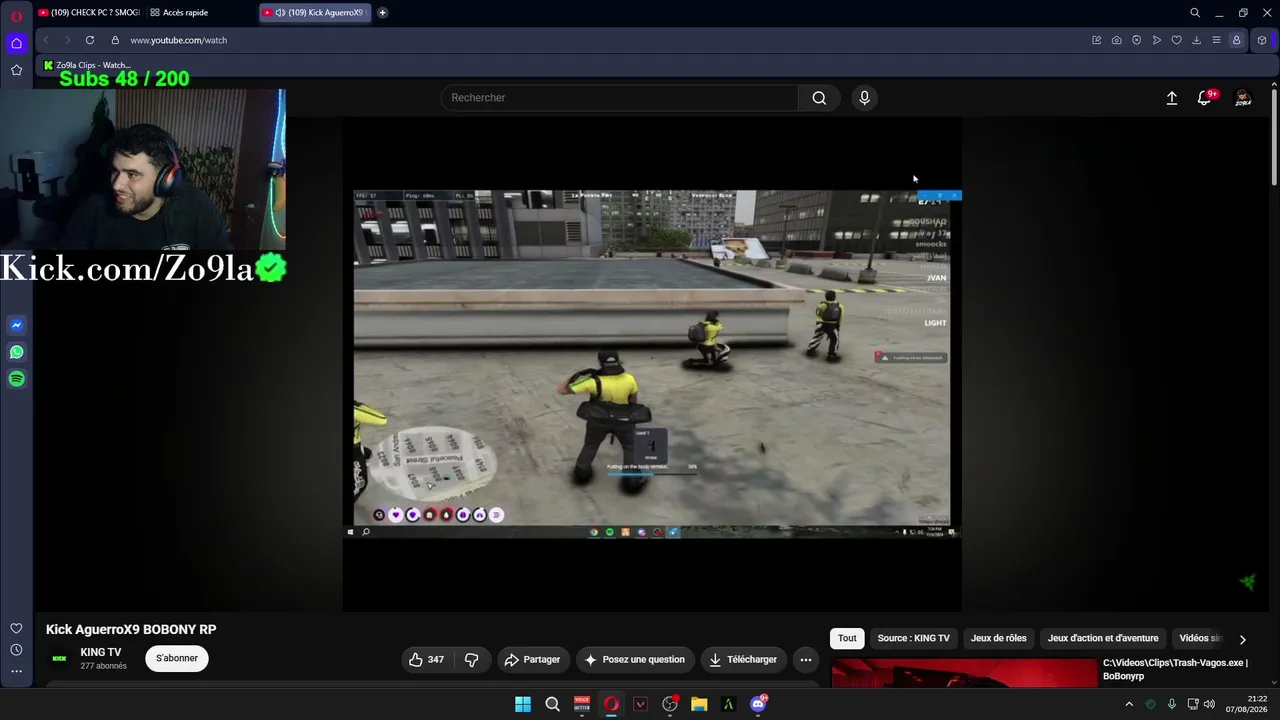Image resolution: width=1280 pixels, height=720 pixels.
Task: Click the Posez une question button
Action: click(635, 660)
